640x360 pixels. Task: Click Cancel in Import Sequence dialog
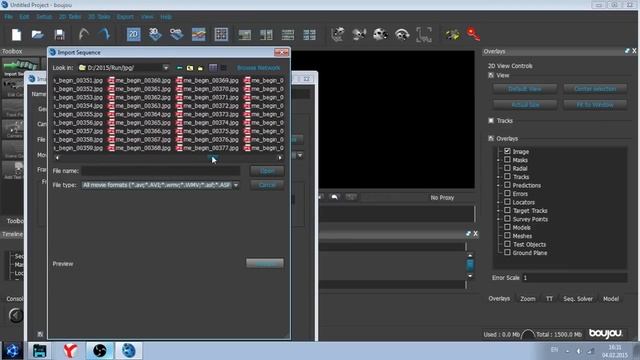coord(267,185)
